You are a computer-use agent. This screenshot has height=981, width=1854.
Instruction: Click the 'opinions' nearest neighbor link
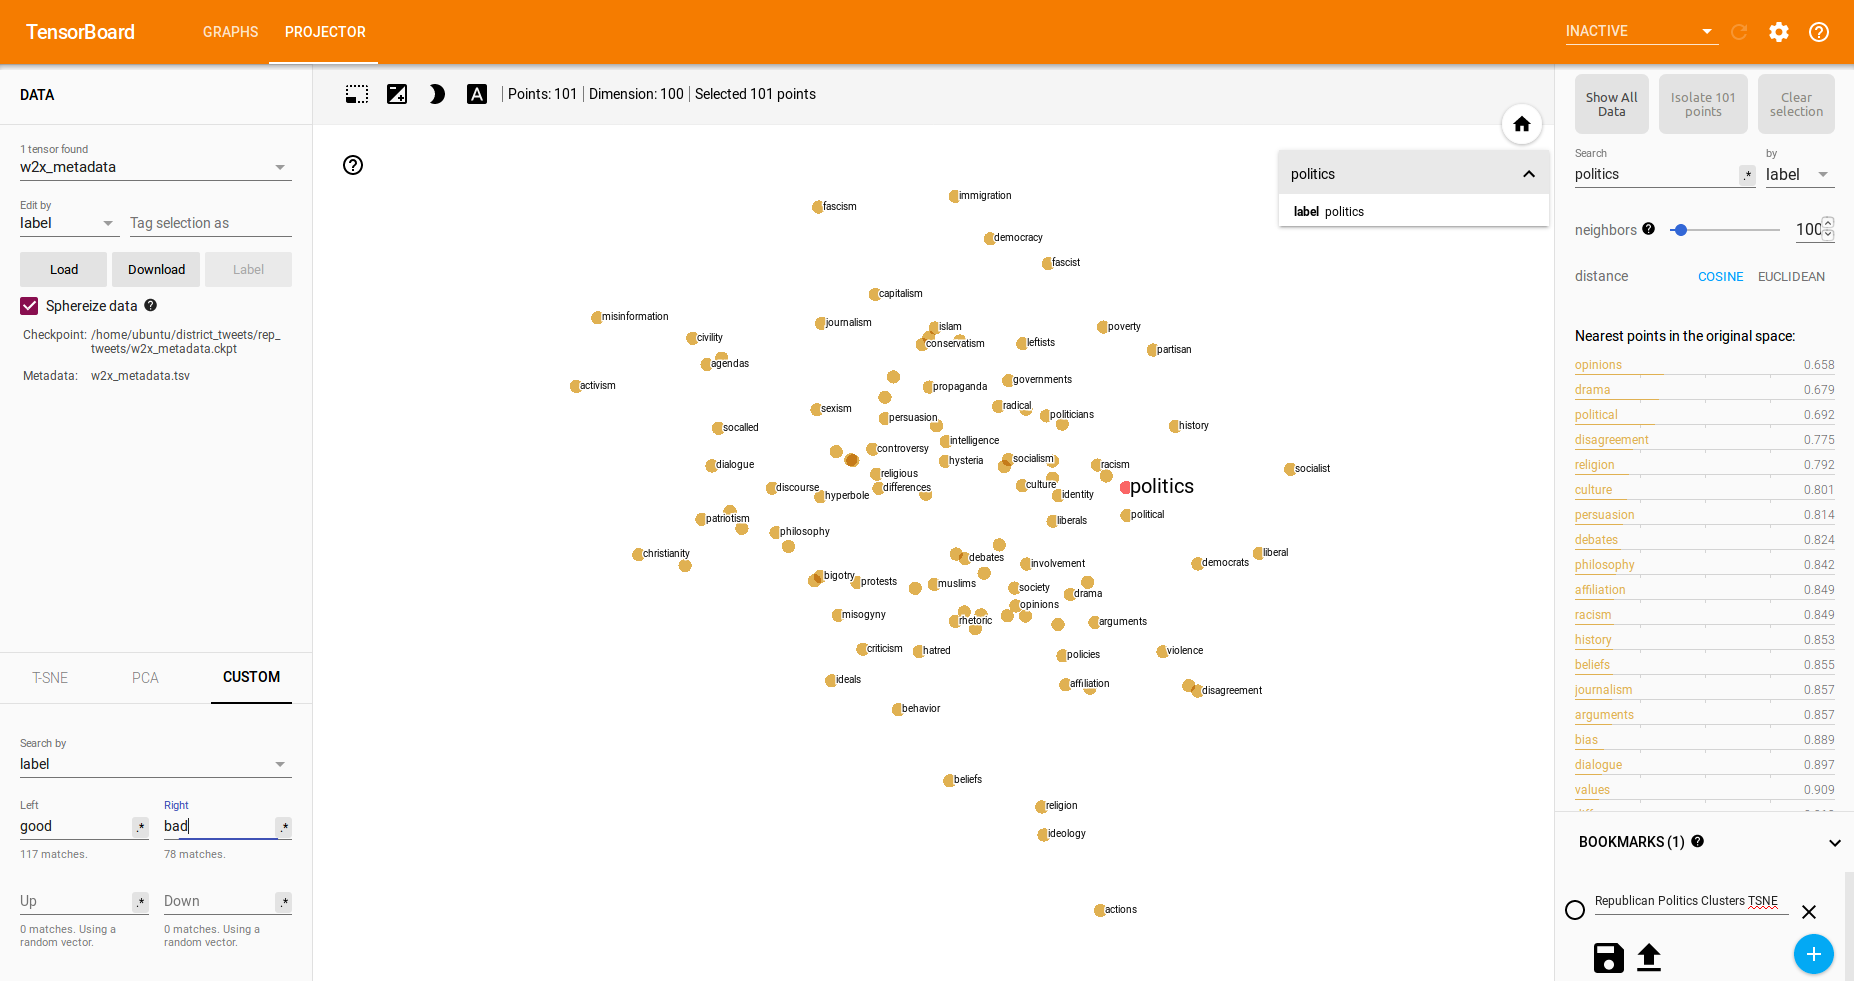pos(1598,365)
